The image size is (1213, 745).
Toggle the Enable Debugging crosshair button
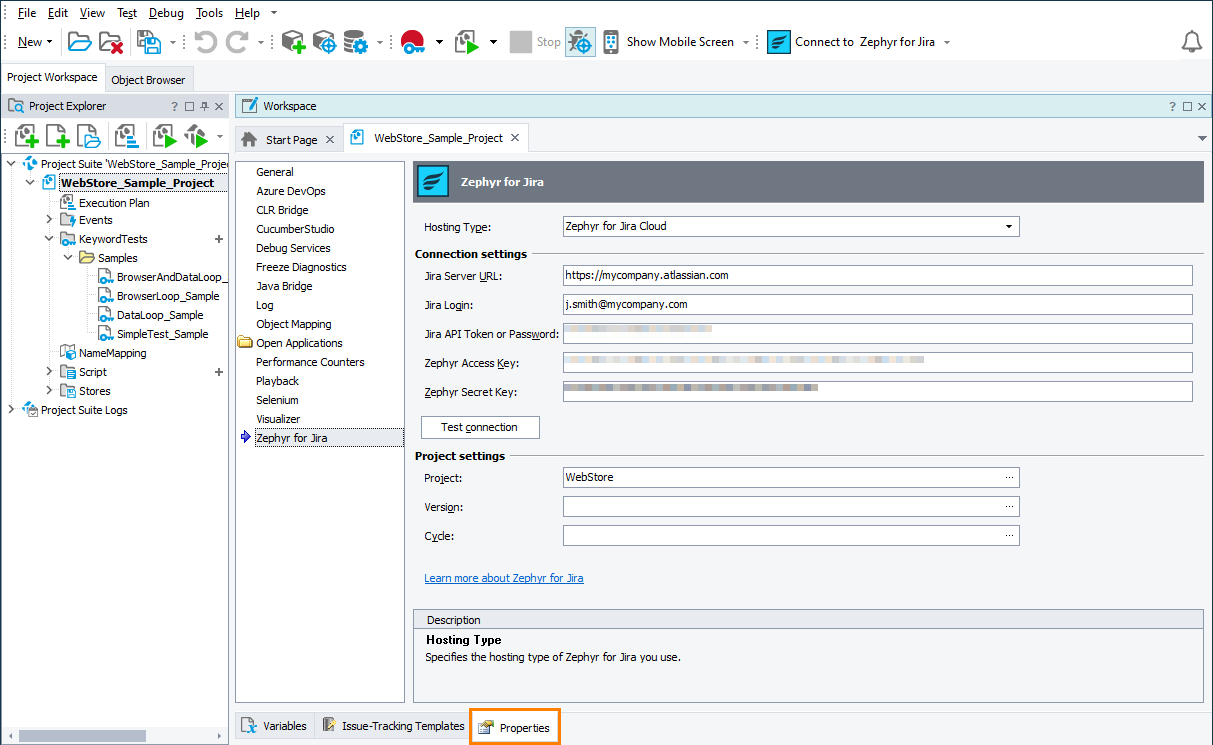580,42
